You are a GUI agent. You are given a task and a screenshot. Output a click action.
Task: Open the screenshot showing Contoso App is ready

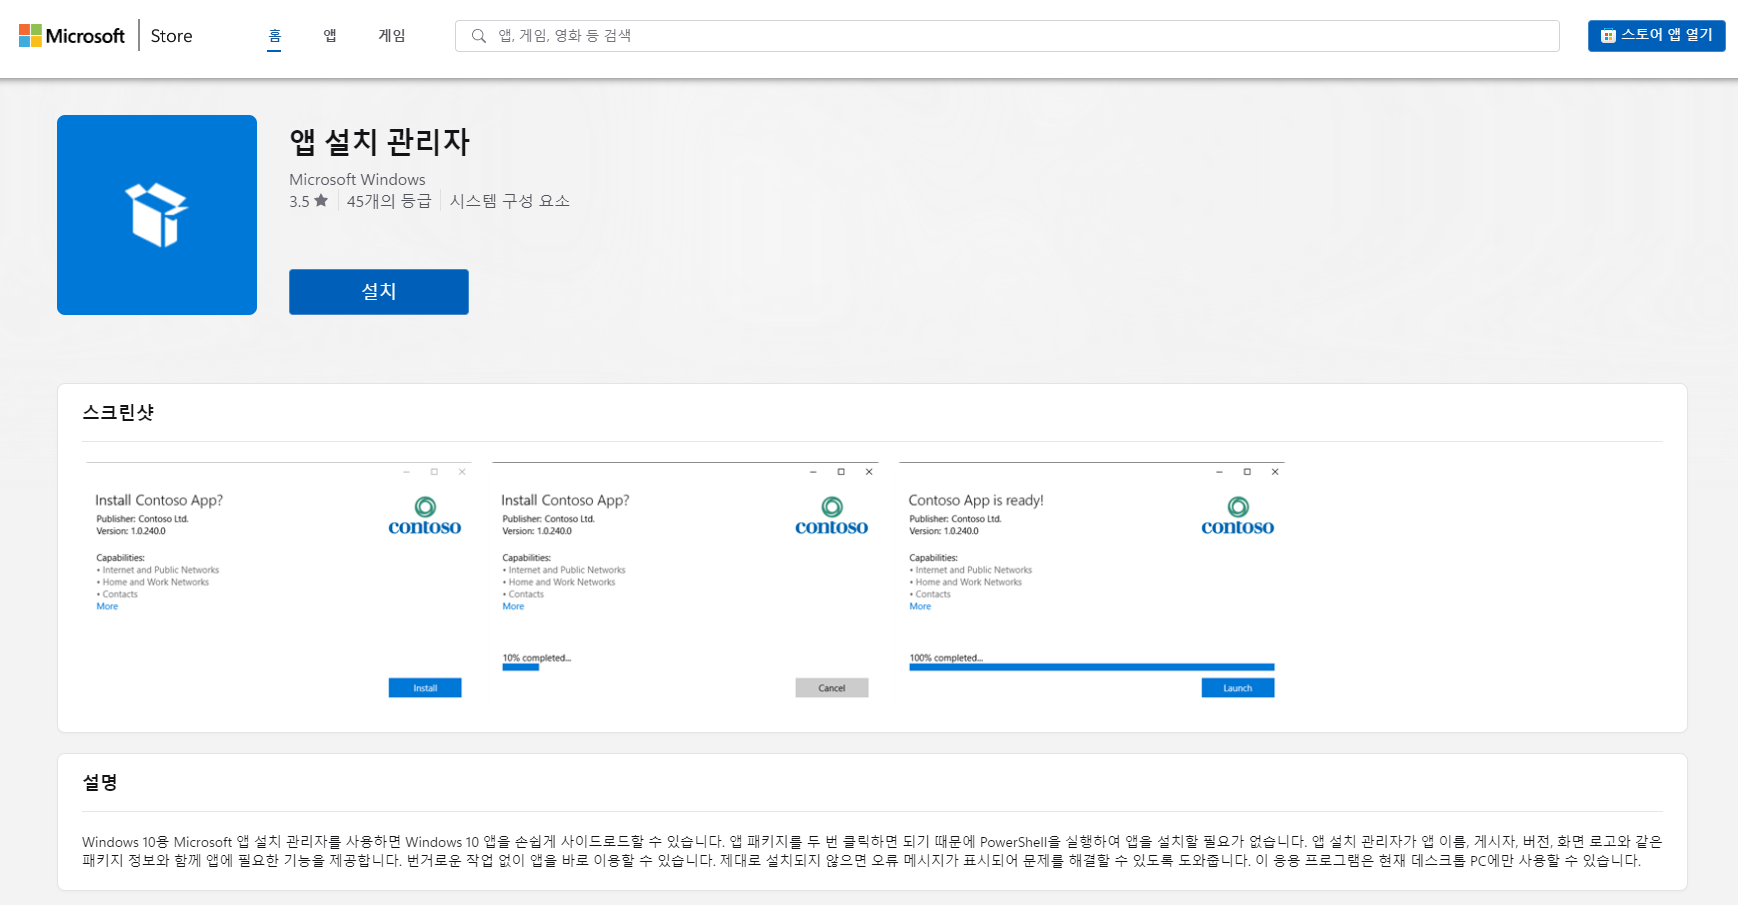click(1092, 582)
